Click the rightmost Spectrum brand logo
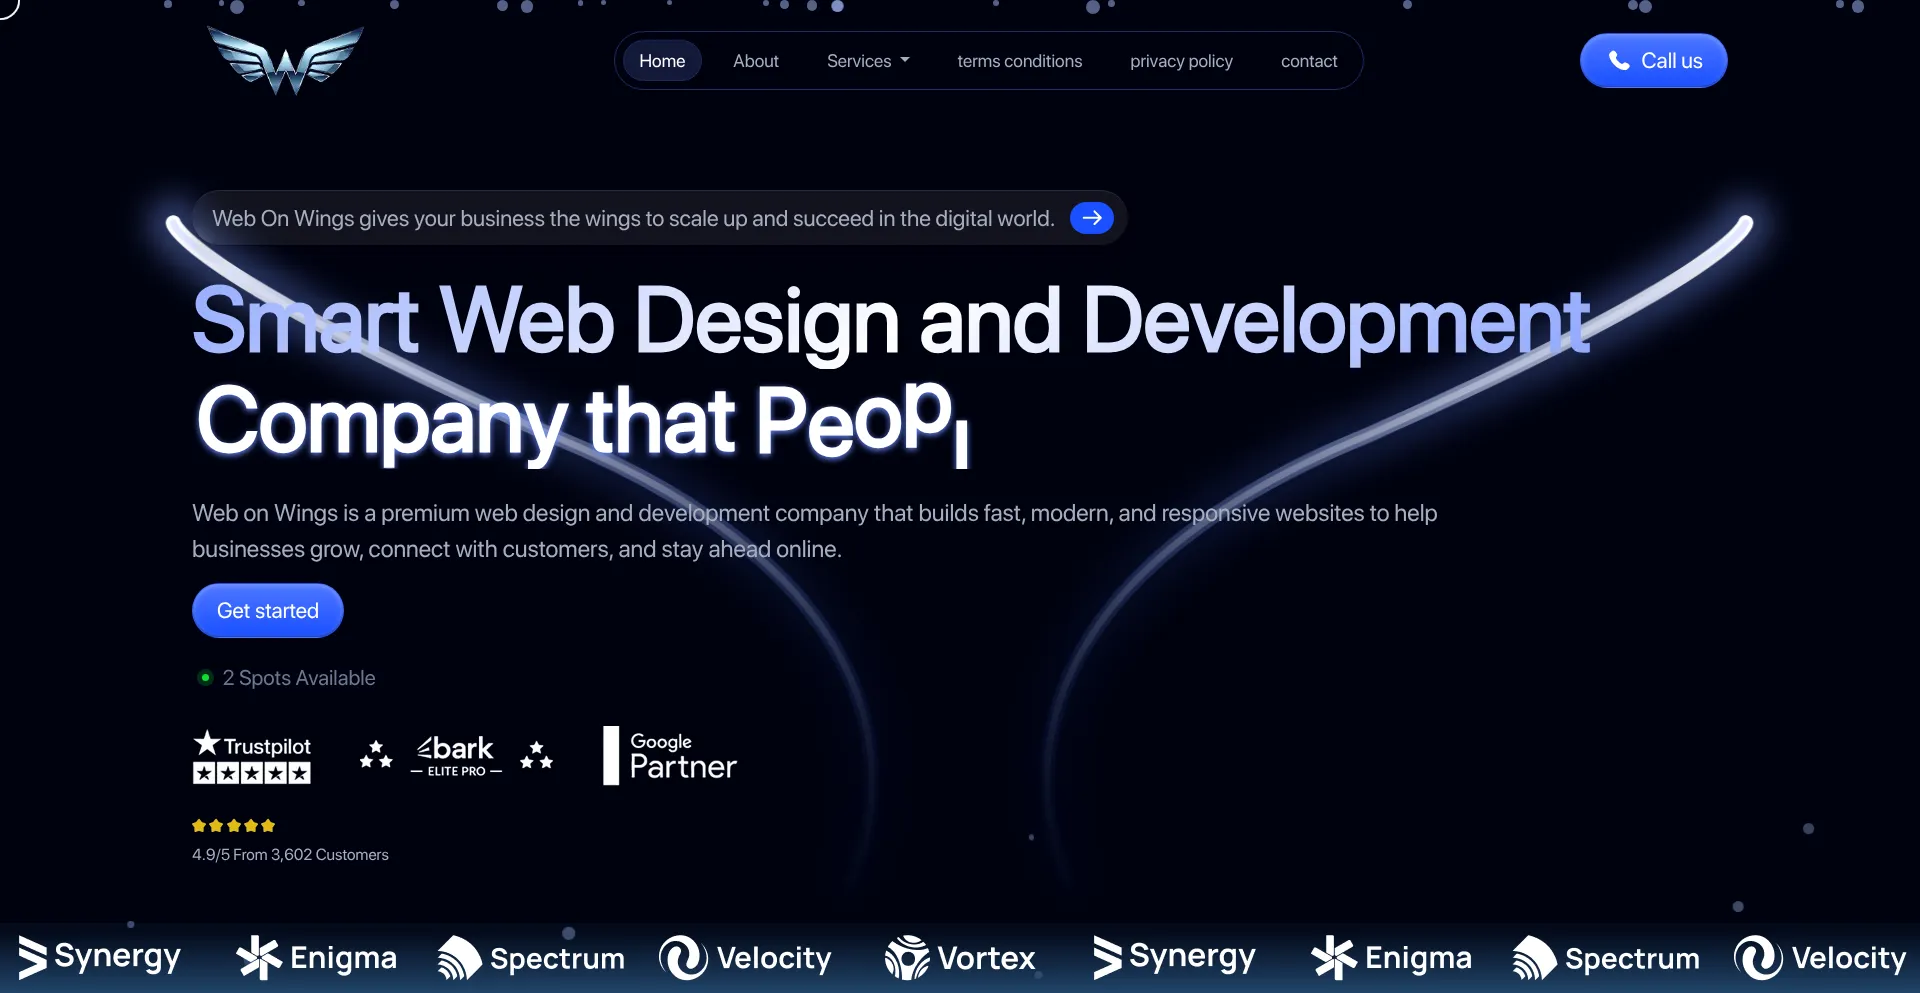 coord(1606,958)
